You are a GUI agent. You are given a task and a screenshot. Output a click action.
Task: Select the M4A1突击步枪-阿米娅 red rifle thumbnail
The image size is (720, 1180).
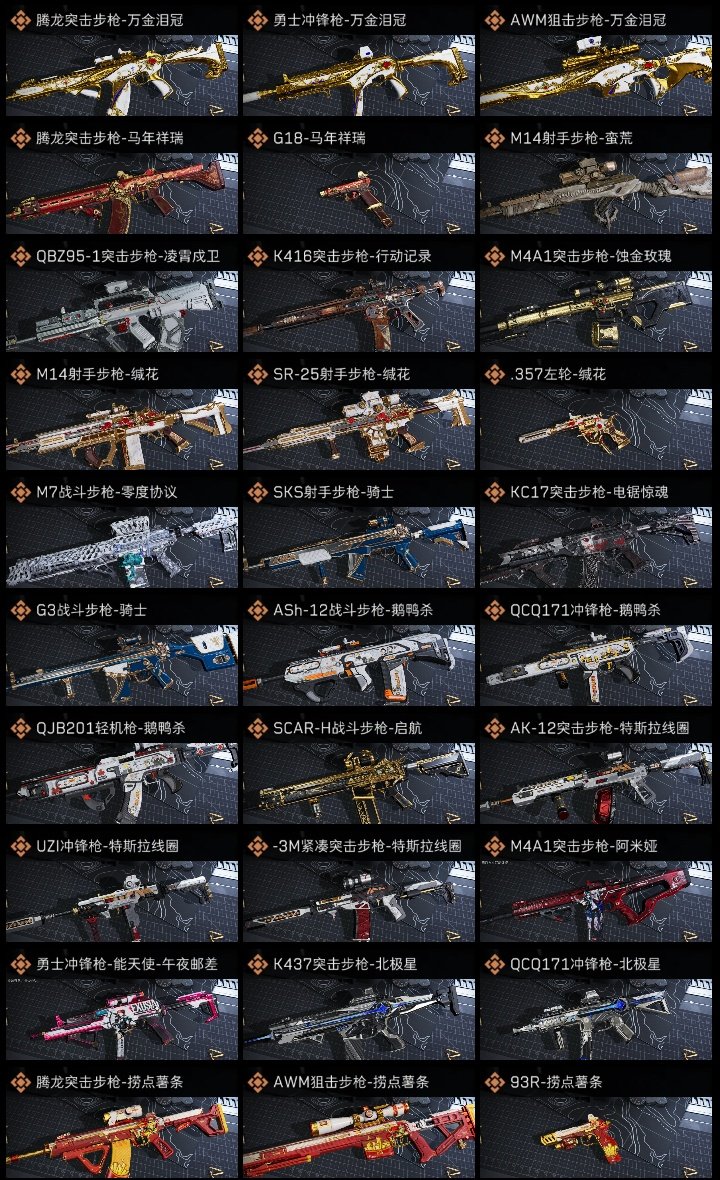(596, 901)
